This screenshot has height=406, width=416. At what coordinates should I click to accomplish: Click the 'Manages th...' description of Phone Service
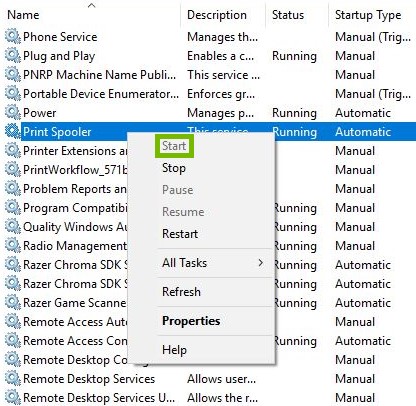pyautogui.click(x=222, y=37)
